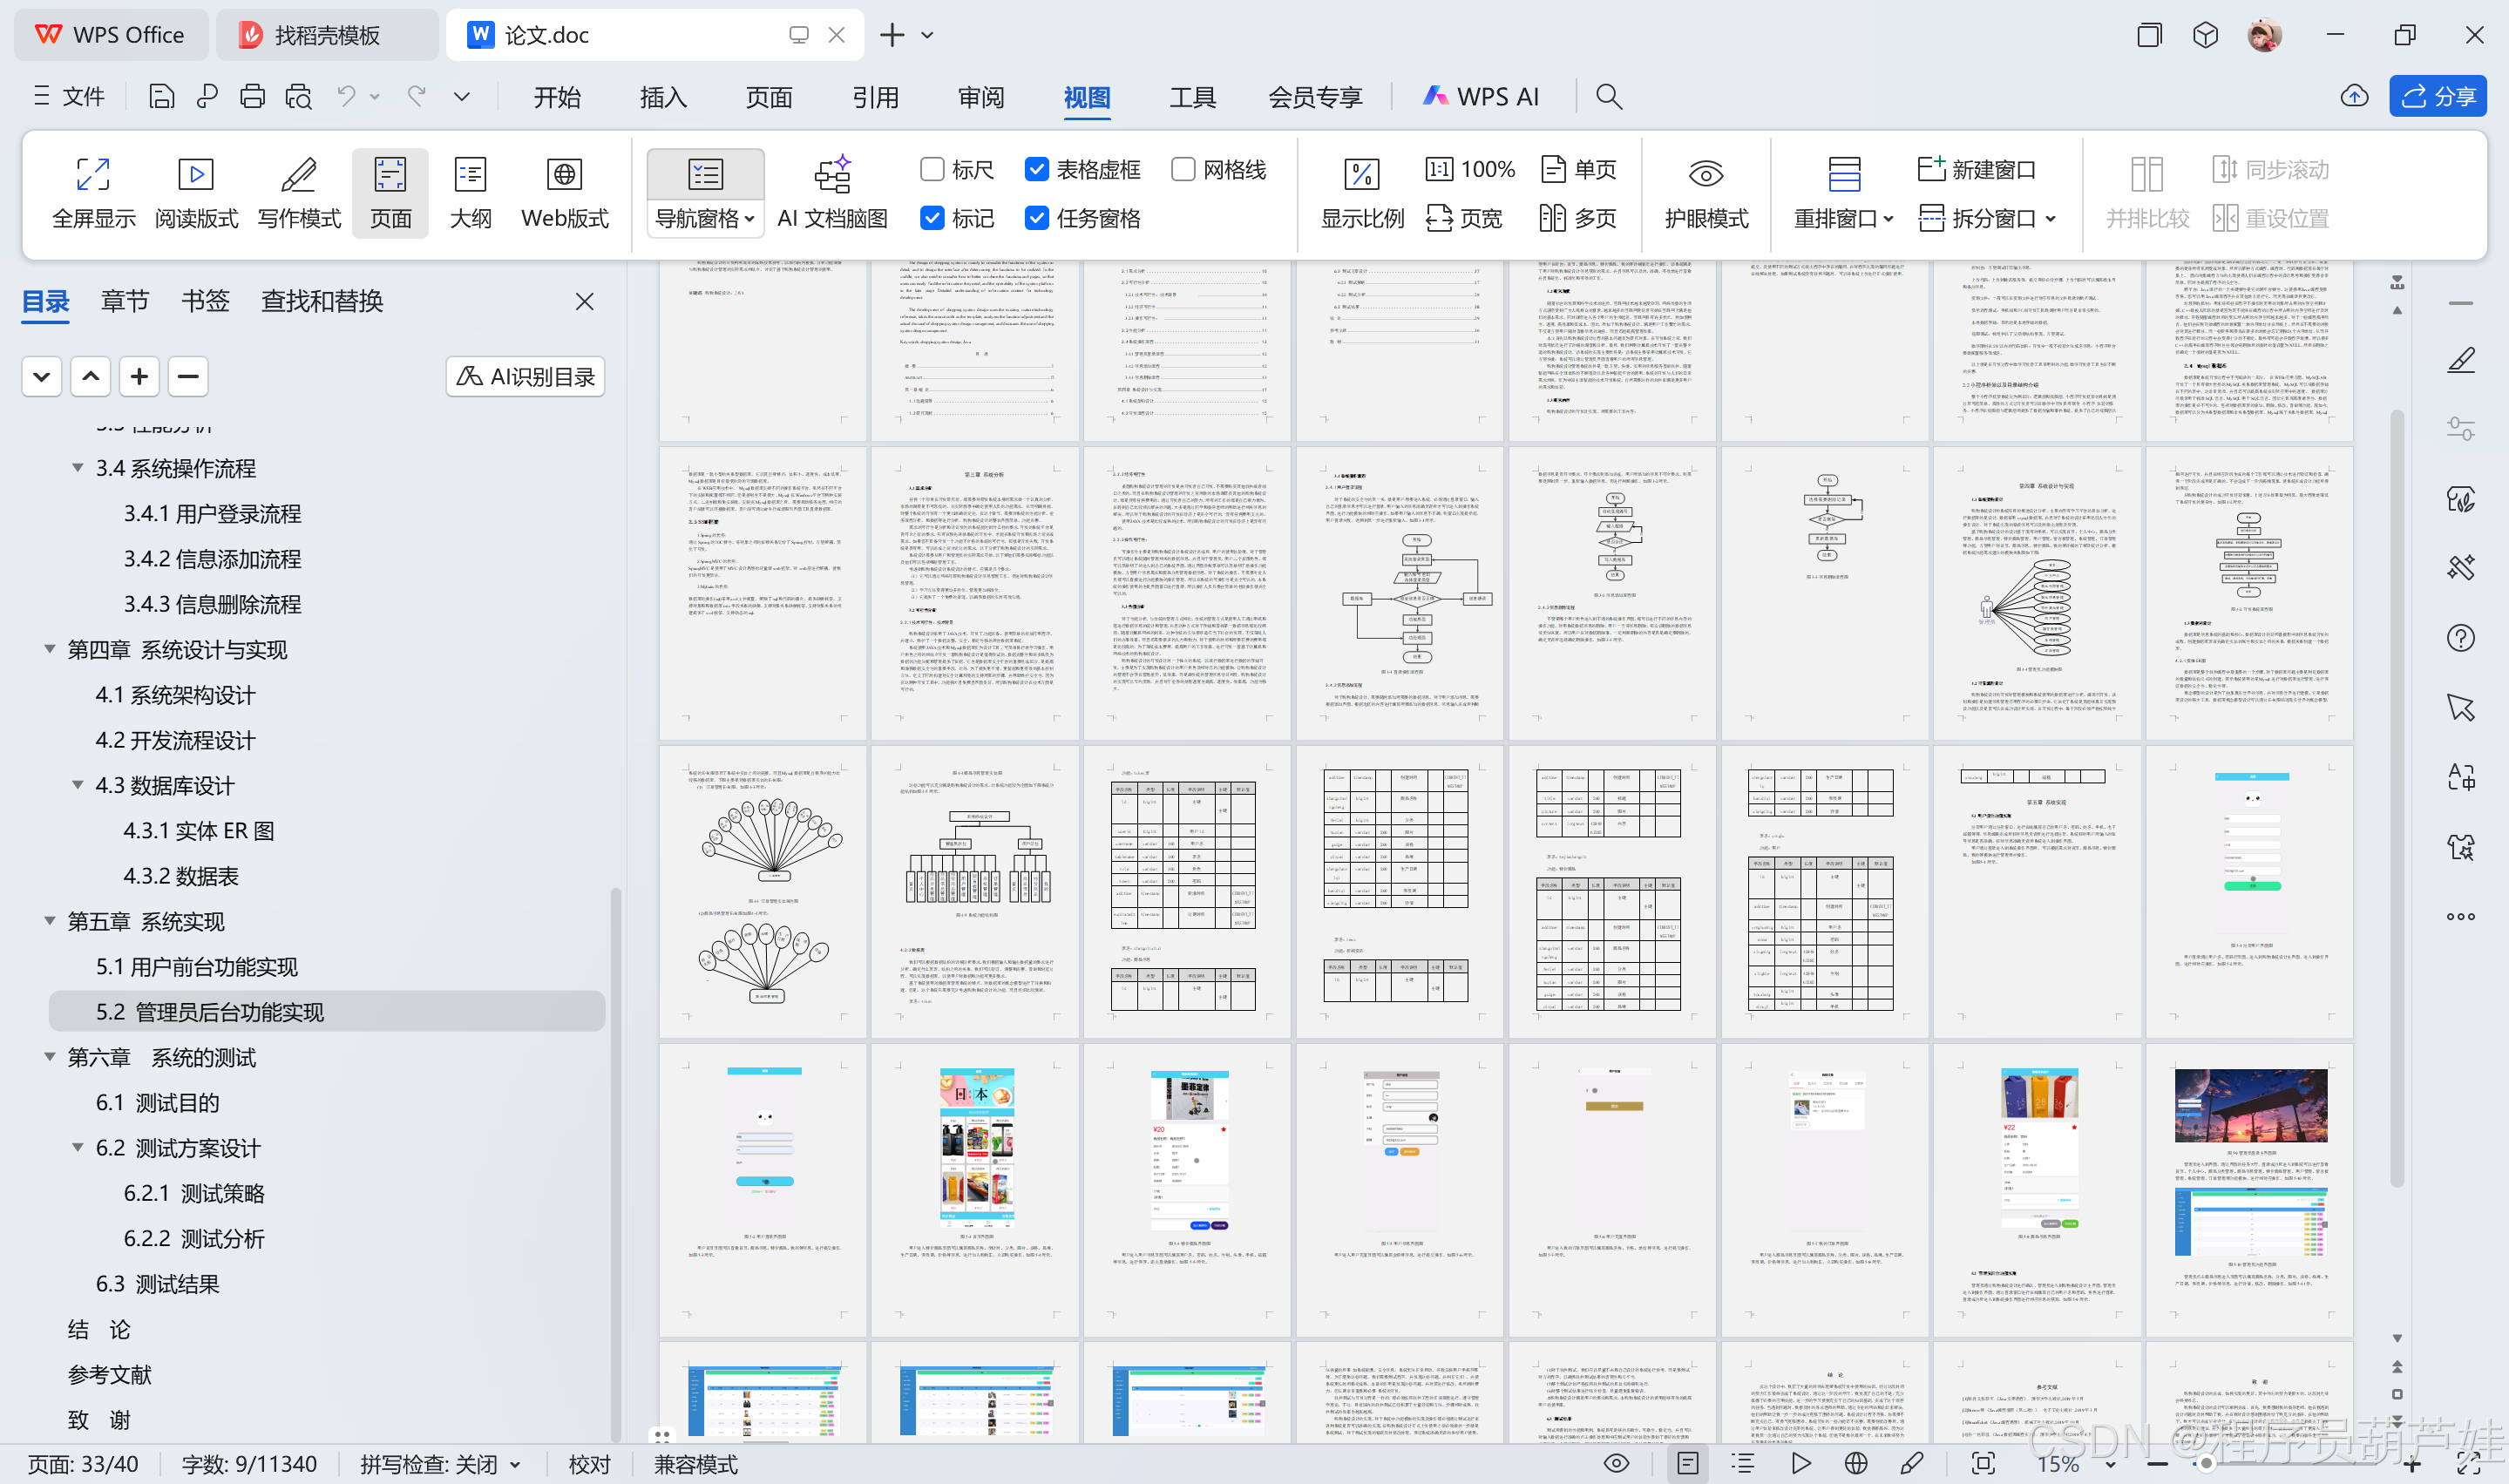This screenshot has height=1484, width=2509.
Task: Enable the Ruler (标尺) checkbox
Action: click(x=931, y=169)
